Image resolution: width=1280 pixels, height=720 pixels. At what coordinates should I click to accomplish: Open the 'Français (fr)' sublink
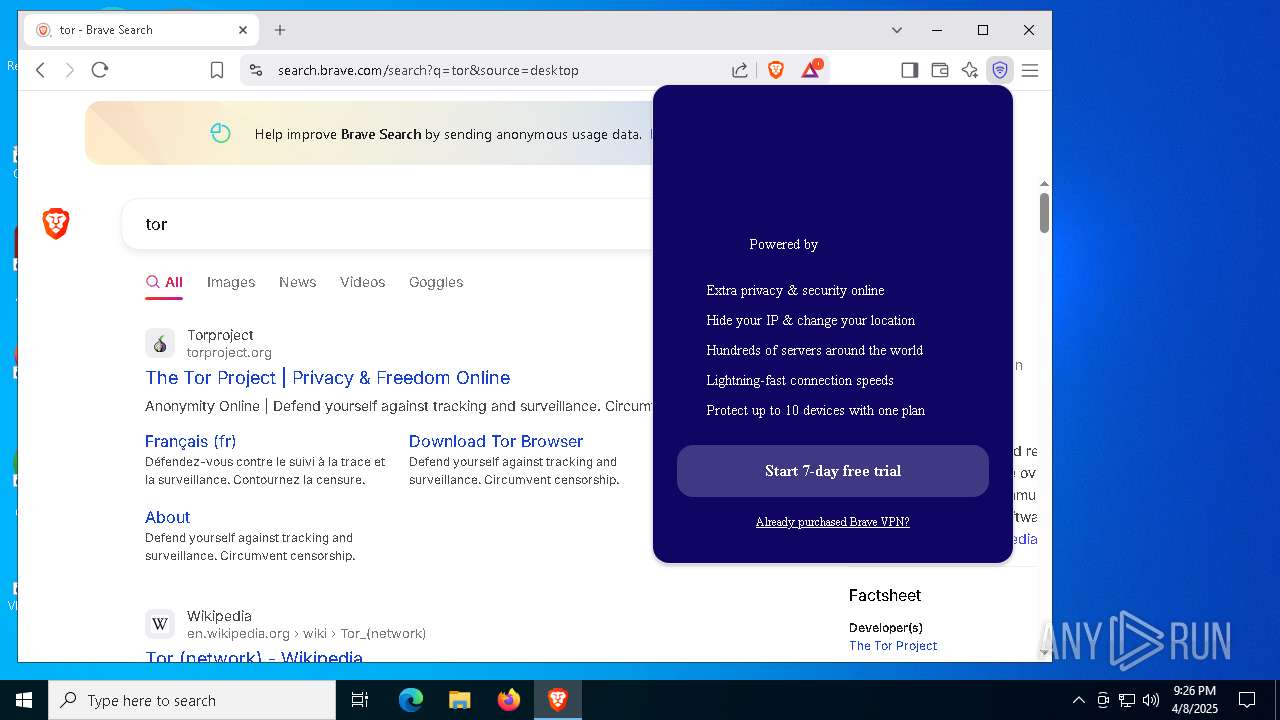pyautogui.click(x=190, y=441)
